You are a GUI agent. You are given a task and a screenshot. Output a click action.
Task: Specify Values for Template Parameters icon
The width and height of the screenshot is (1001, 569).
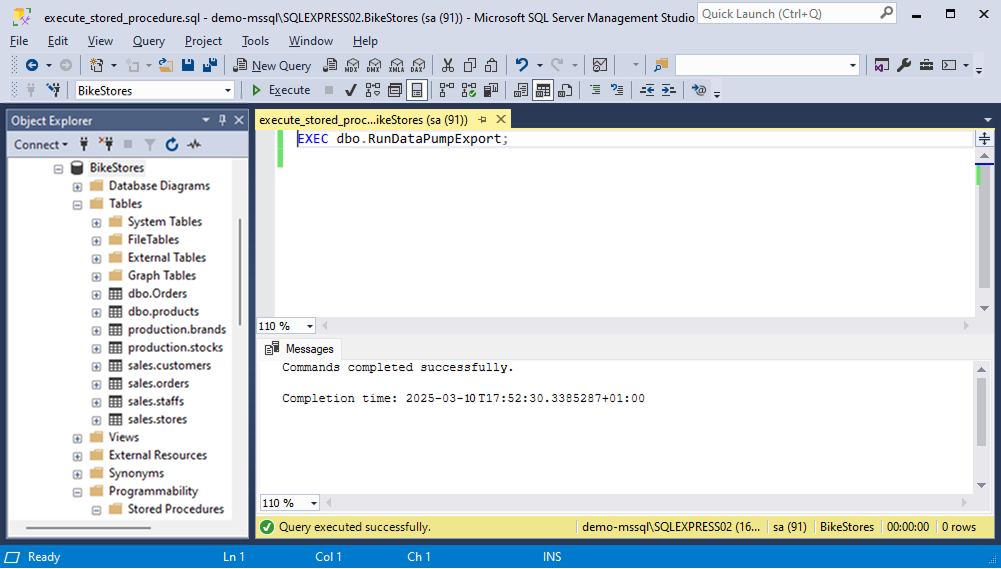(699, 90)
